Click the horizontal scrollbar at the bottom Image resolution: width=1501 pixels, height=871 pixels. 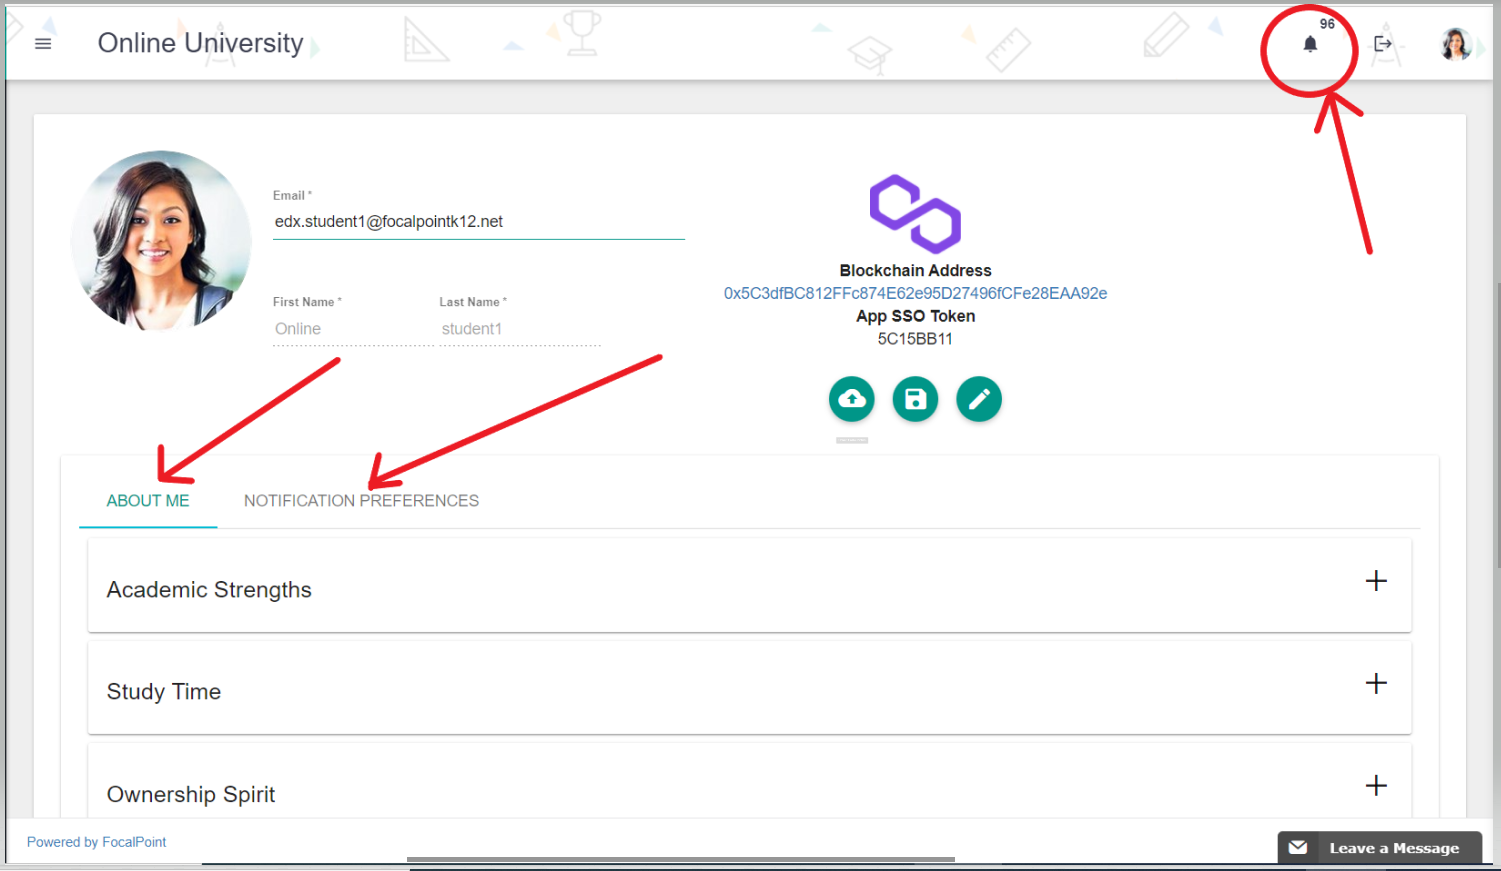tap(680, 859)
